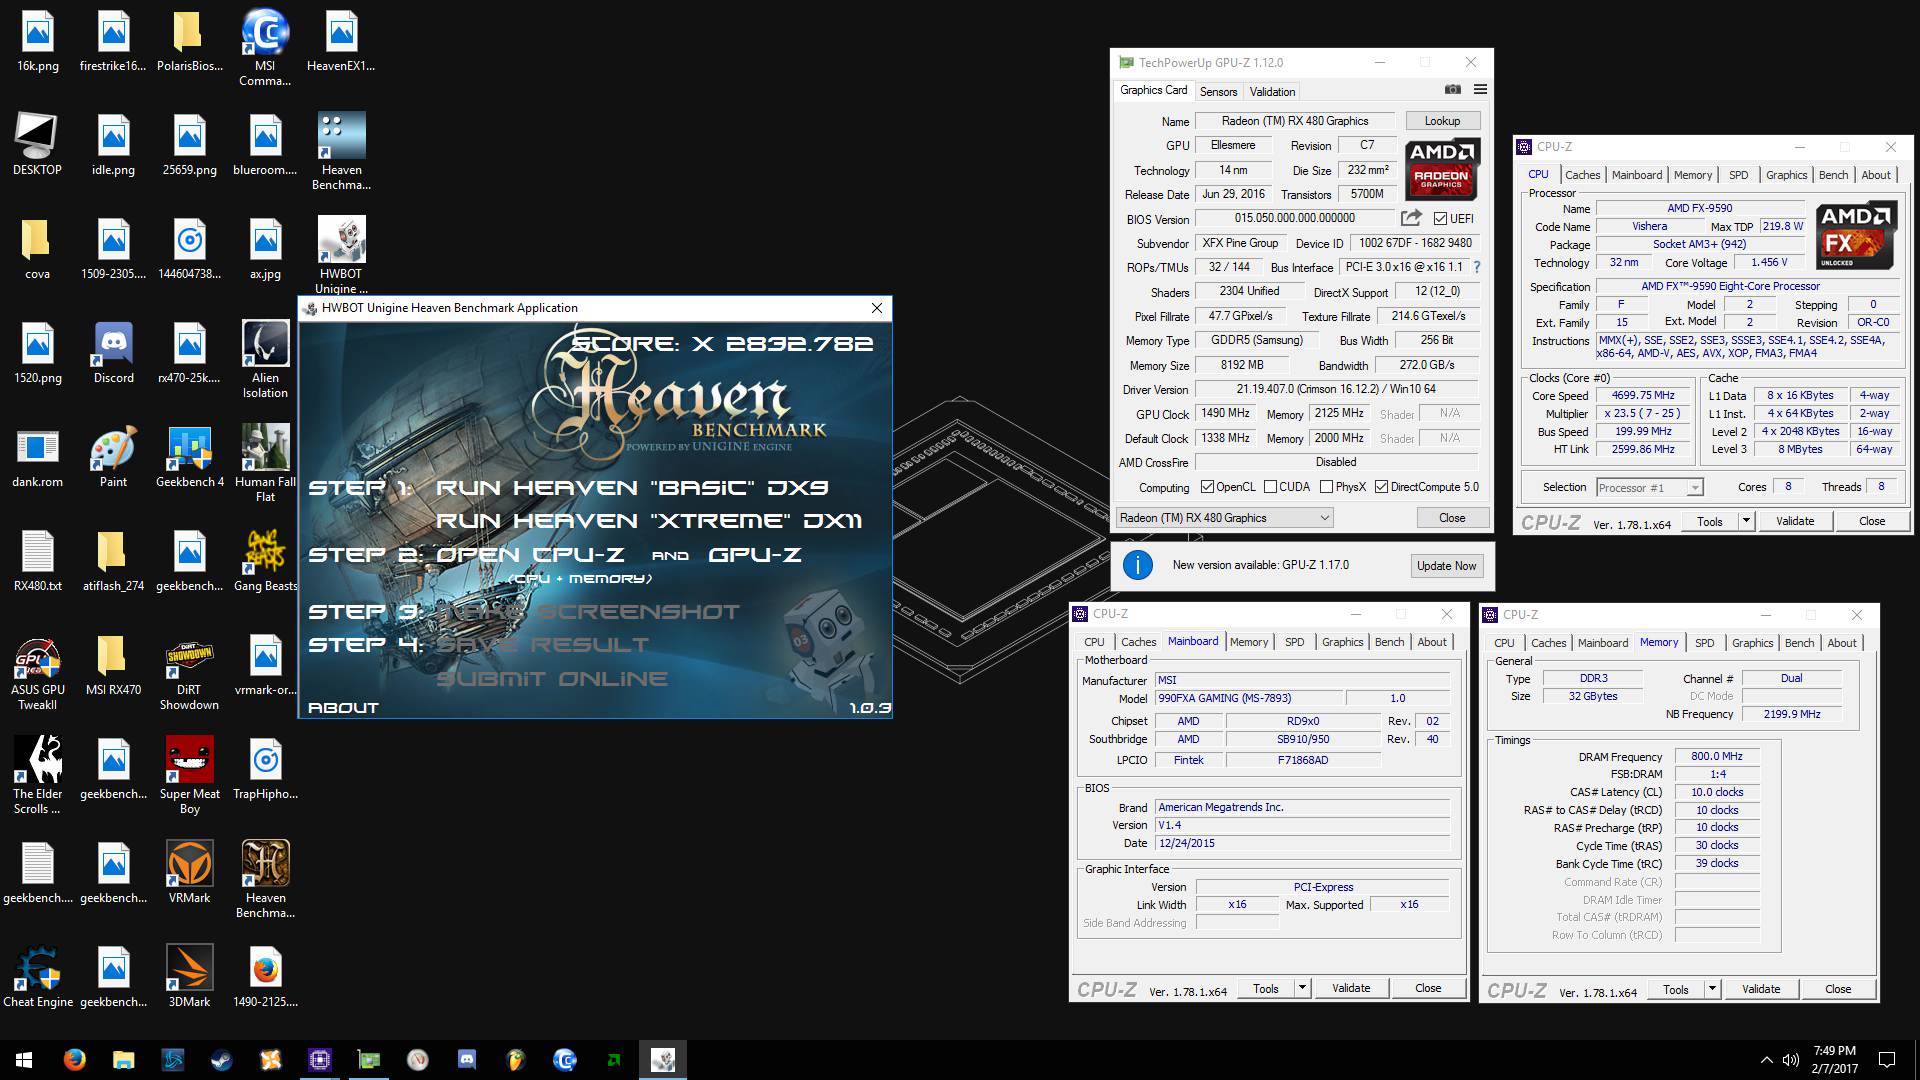This screenshot has width=1920, height=1080.
Task: Toggle the PhysX checkbox
Action: [1326, 487]
